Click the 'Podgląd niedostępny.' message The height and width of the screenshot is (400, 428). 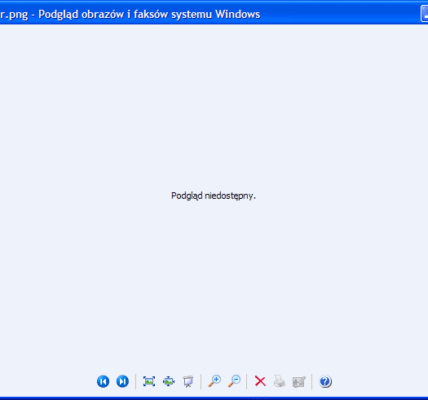pos(213,196)
